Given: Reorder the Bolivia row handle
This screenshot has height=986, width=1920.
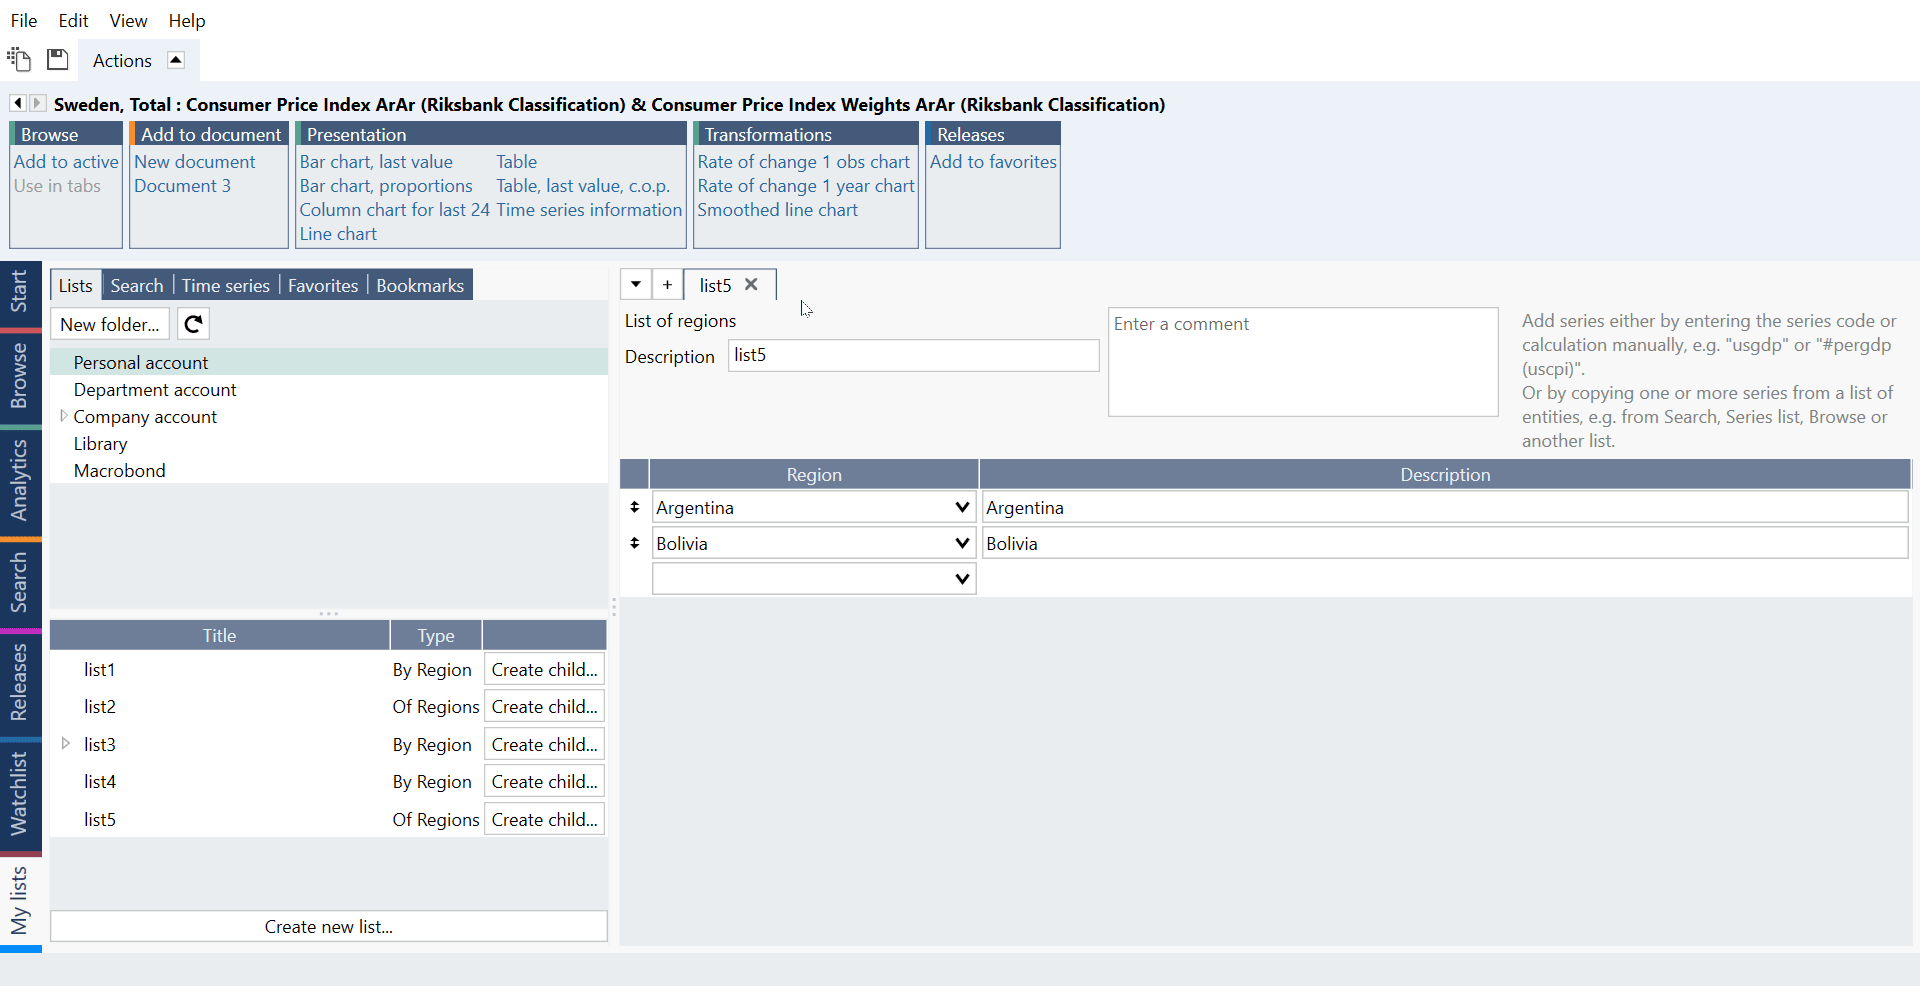Looking at the screenshot, I should coord(634,543).
